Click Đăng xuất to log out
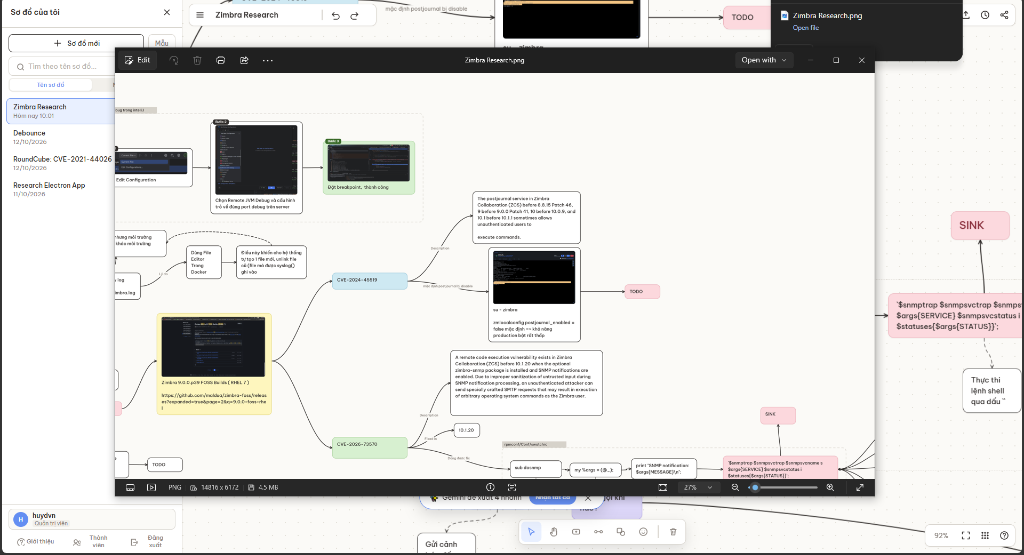This screenshot has width=1024, height=555. [x=148, y=541]
